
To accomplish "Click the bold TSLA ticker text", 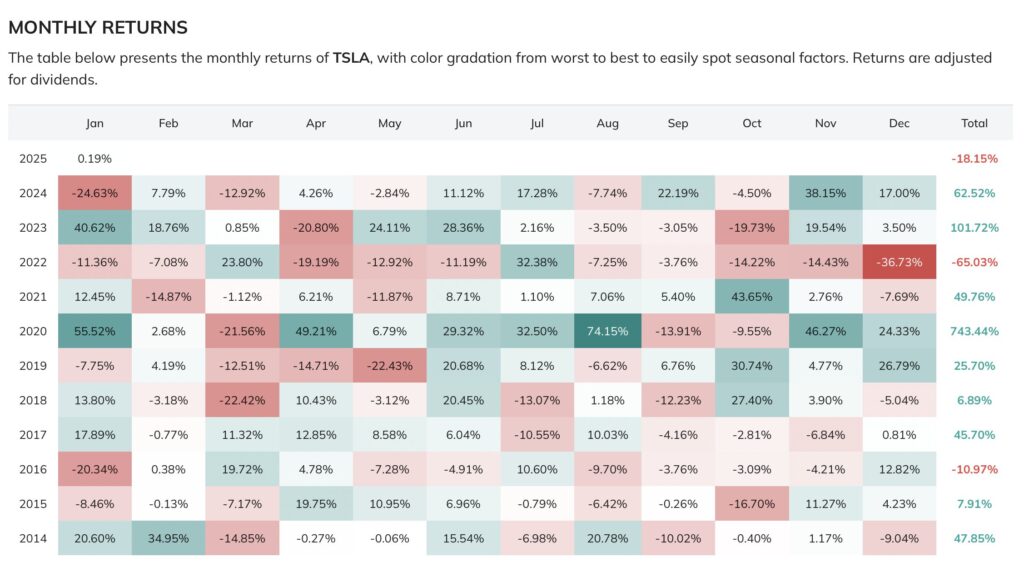I will (x=351, y=58).
